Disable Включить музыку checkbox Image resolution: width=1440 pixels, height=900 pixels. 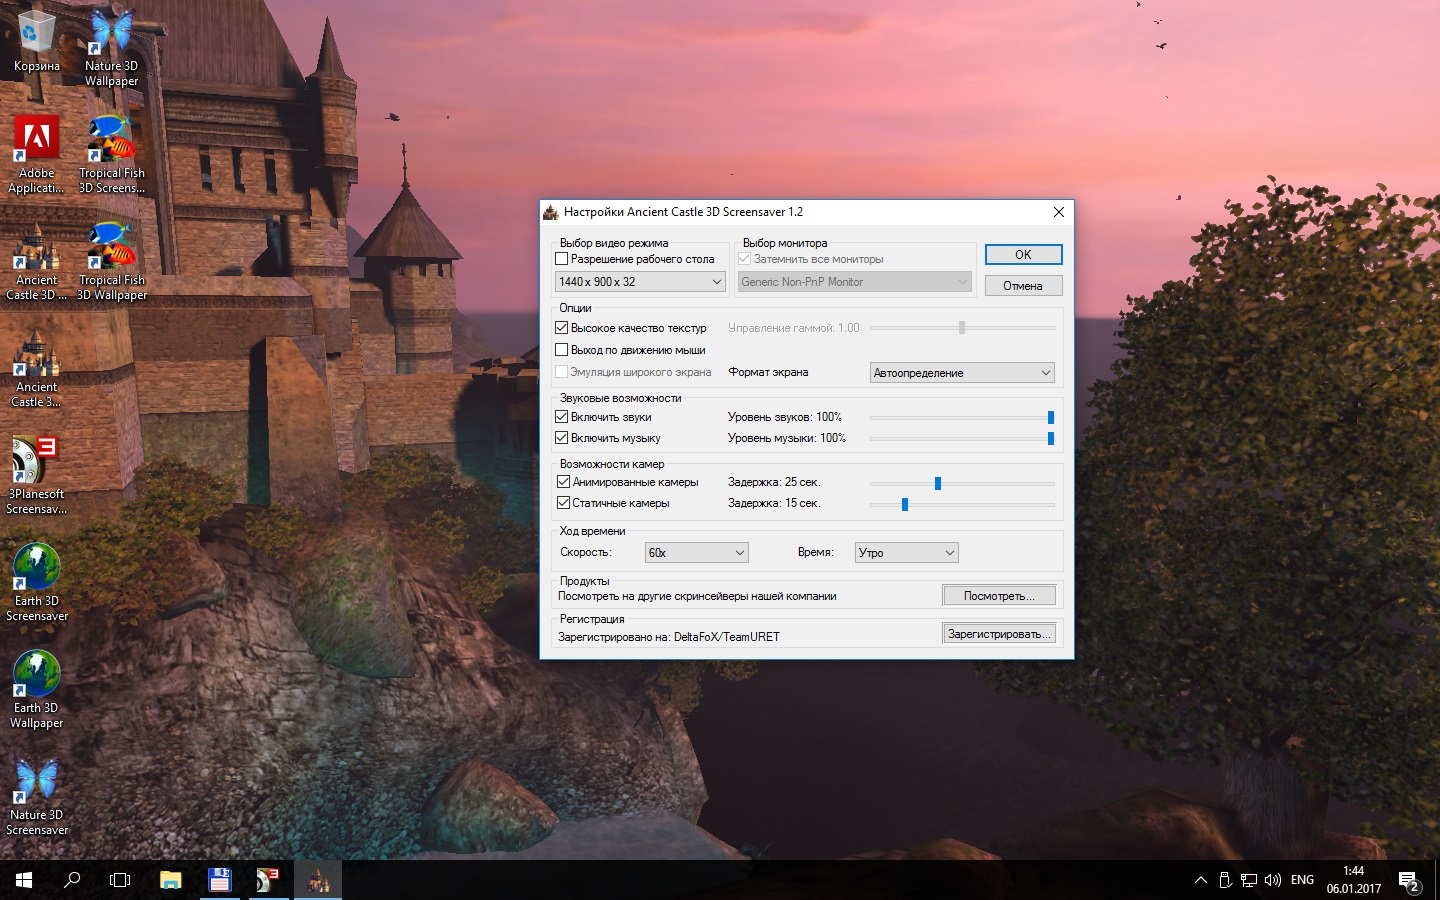[562, 438]
